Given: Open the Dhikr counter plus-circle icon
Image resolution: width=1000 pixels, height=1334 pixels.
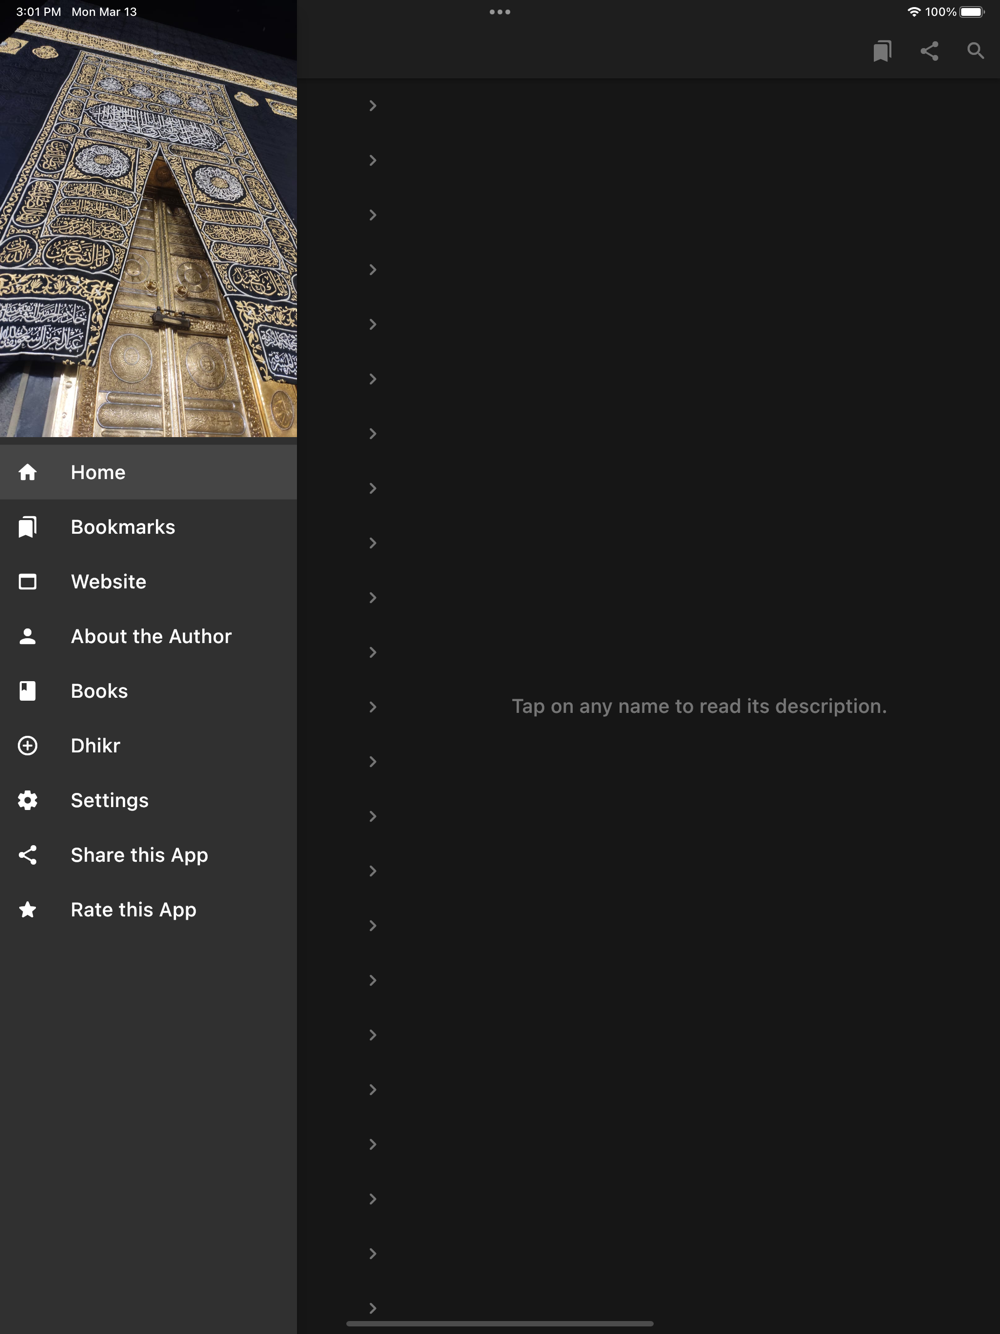Looking at the screenshot, I should point(28,746).
